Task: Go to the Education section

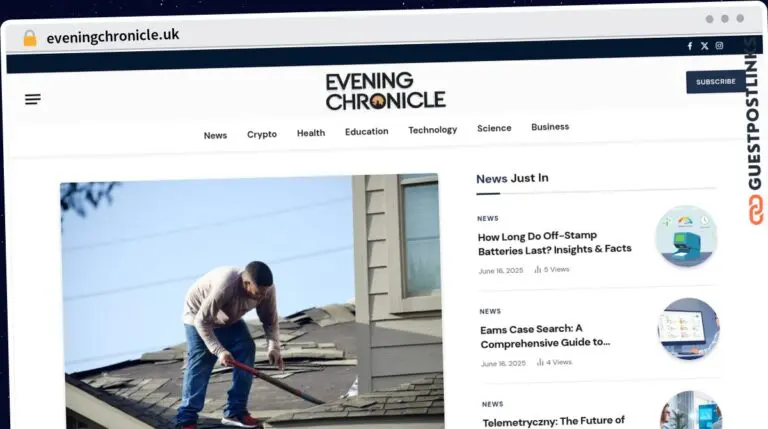Action: [x=366, y=131]
